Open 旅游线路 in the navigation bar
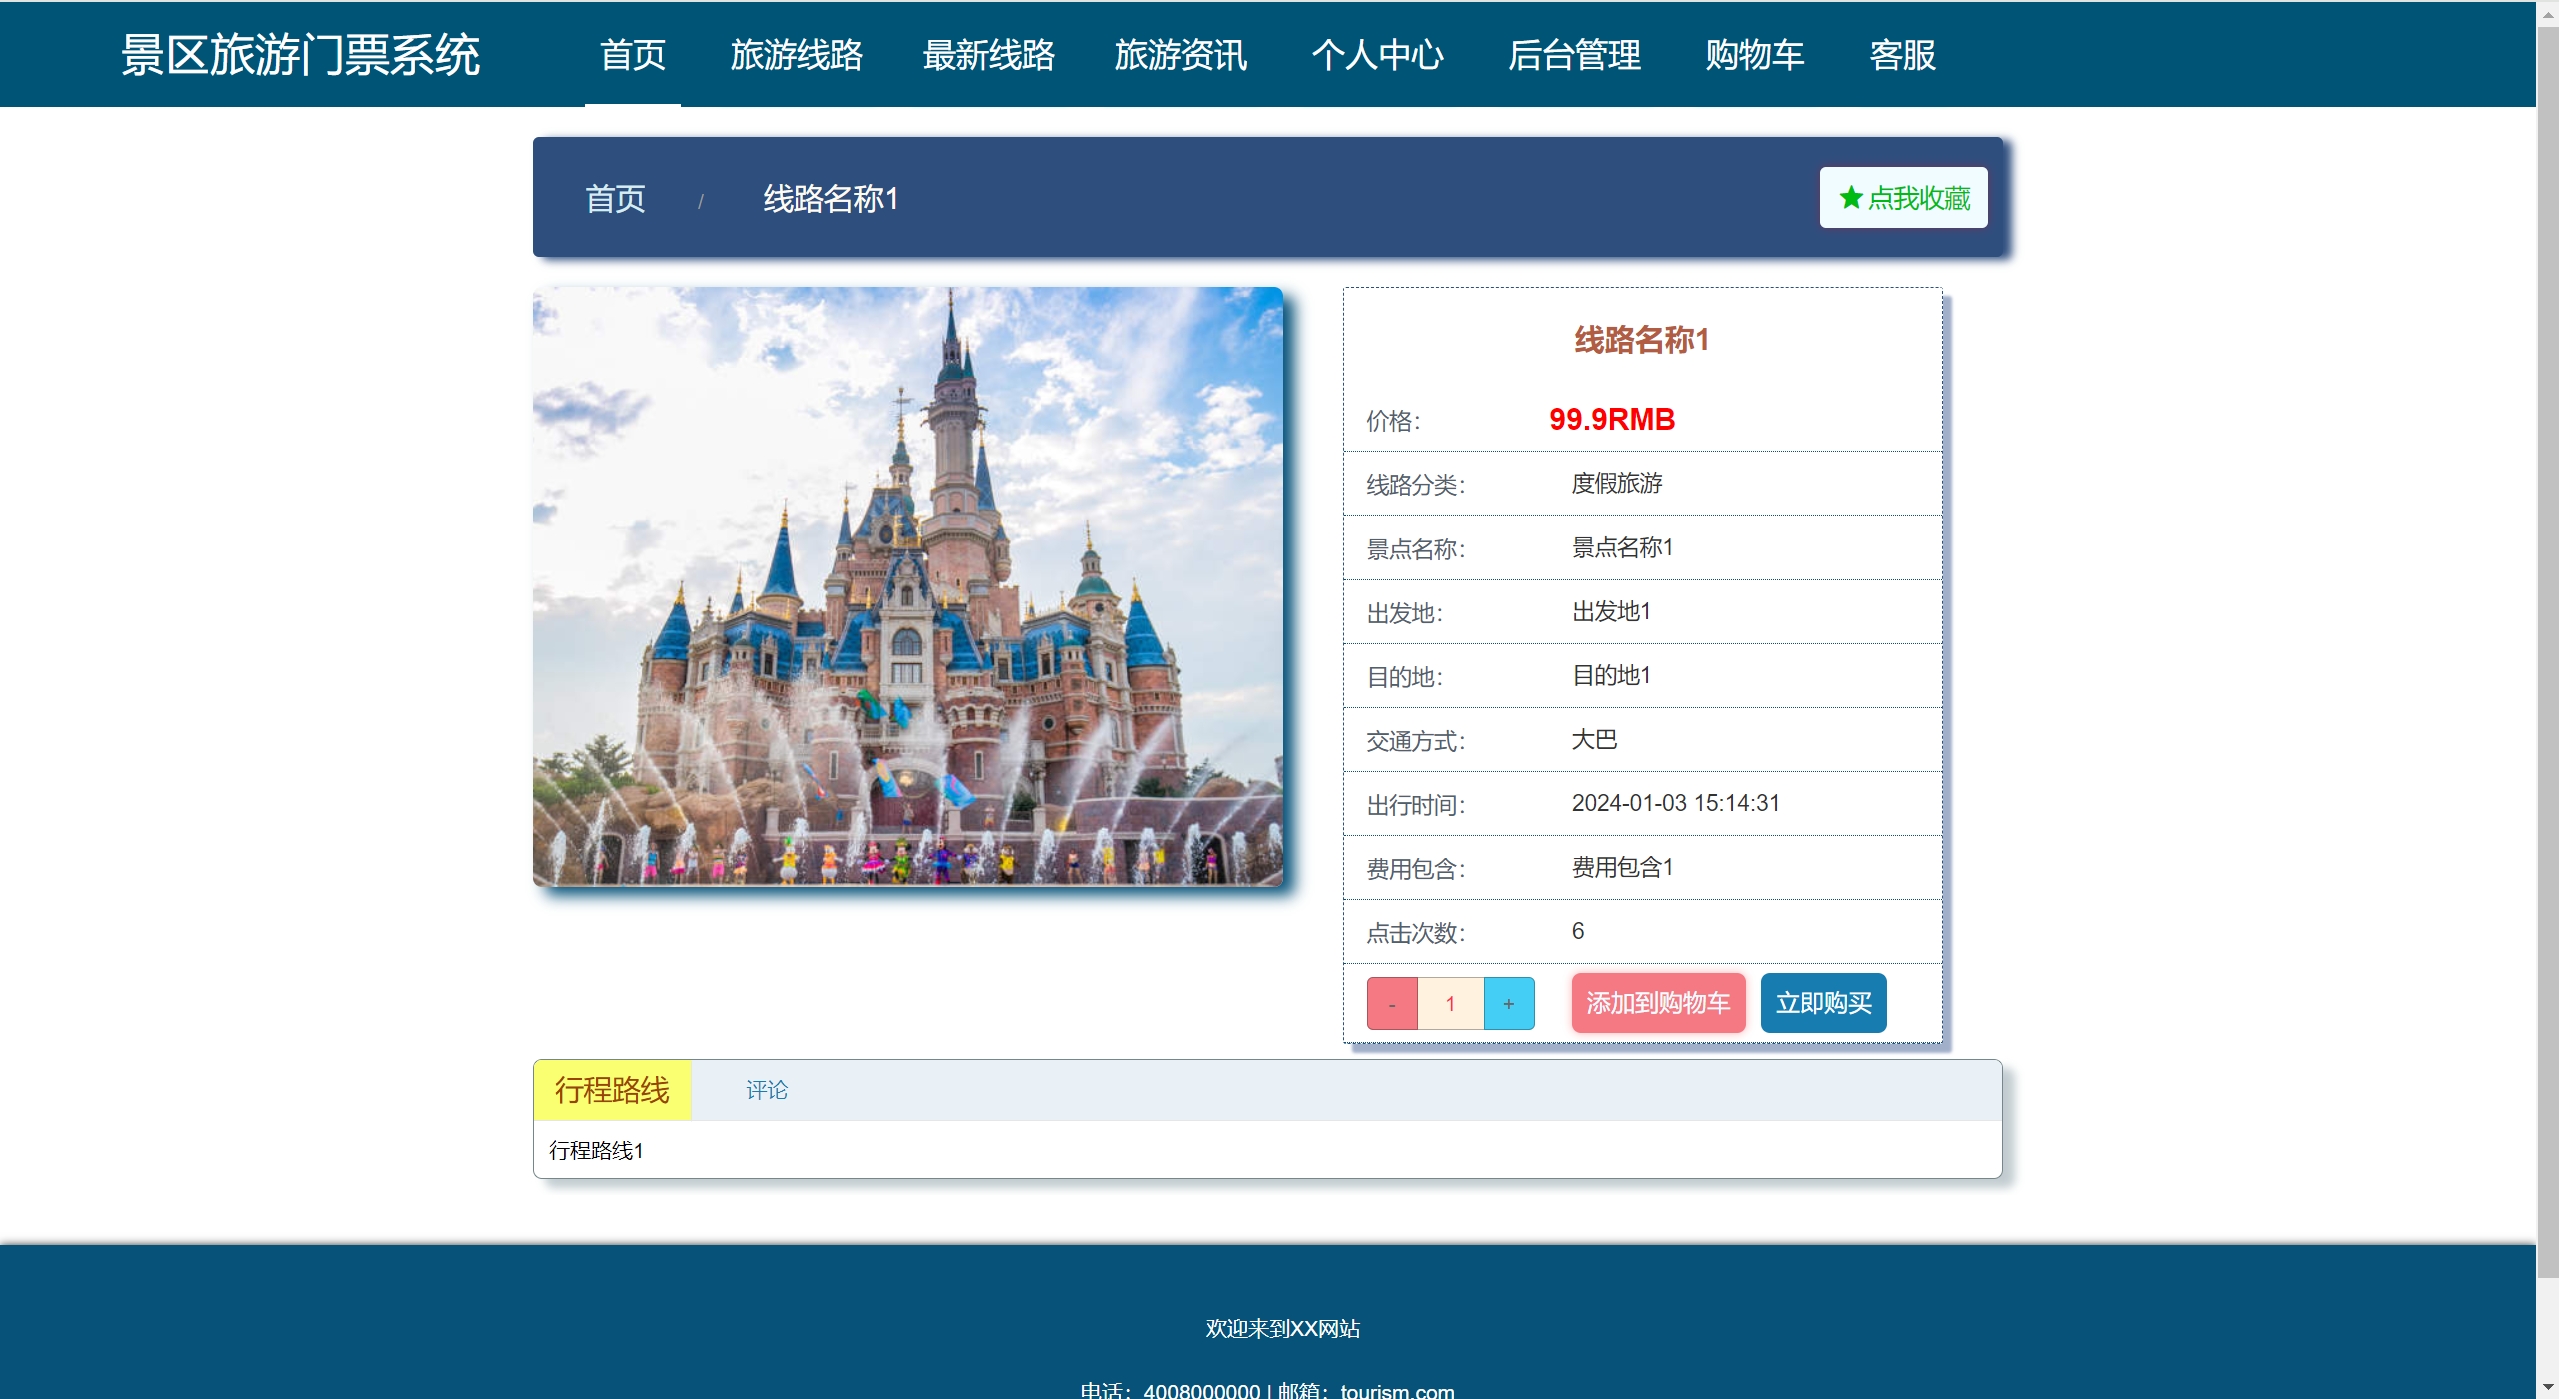Screen dimensions: 2559x1399 pos(796,55)
